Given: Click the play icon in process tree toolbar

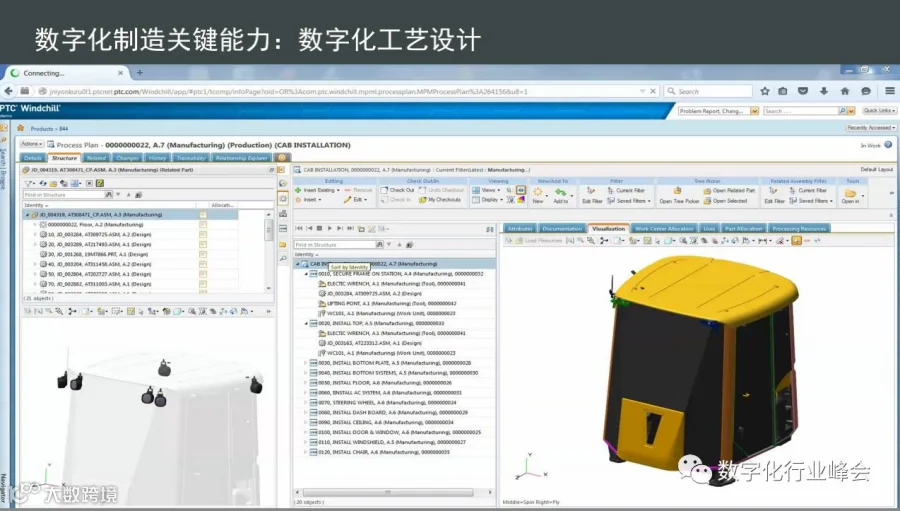Looking at the screenshot, I should coord(329,229).
